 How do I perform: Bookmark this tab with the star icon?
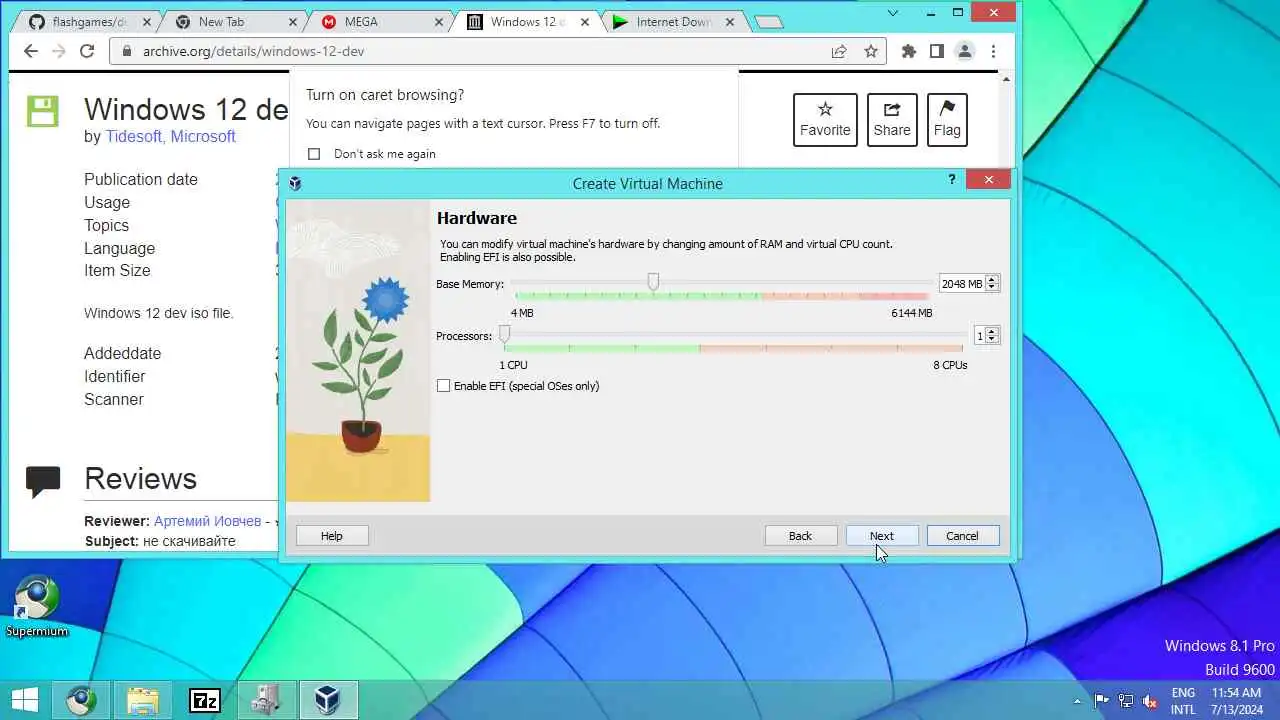pyautogui.click(x=871, y=51)
